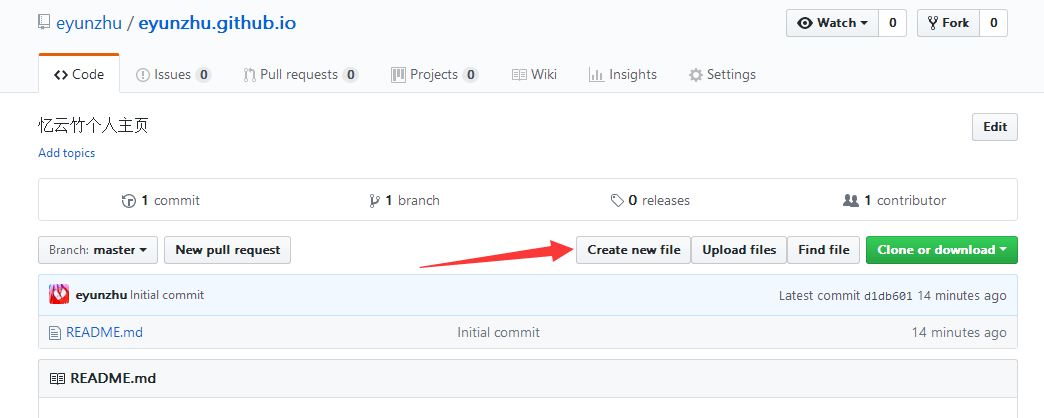
Task: Click the repository description 忆云竹个人主页
Action: 93,126
